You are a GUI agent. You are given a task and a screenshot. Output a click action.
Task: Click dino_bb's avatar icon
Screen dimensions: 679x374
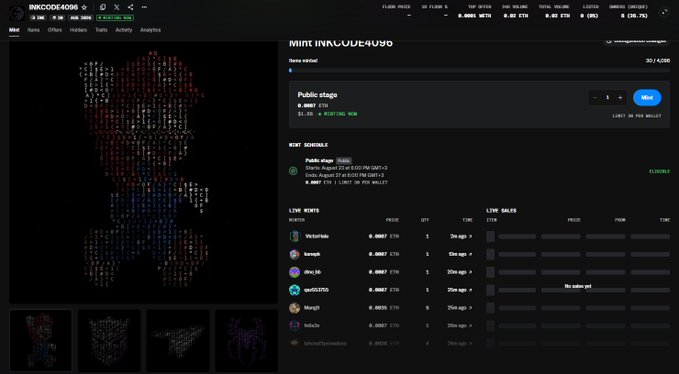(x=294, y=272)
